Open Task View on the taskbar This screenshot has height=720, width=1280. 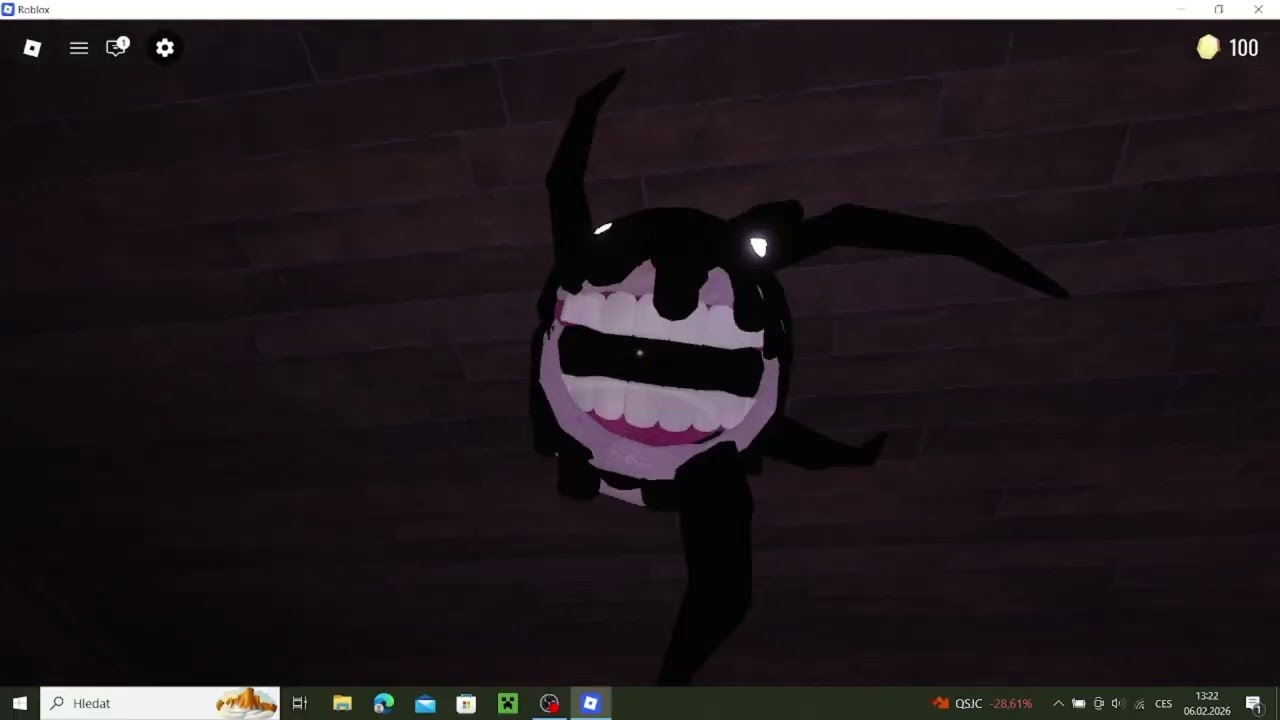[x=299, y=703]
